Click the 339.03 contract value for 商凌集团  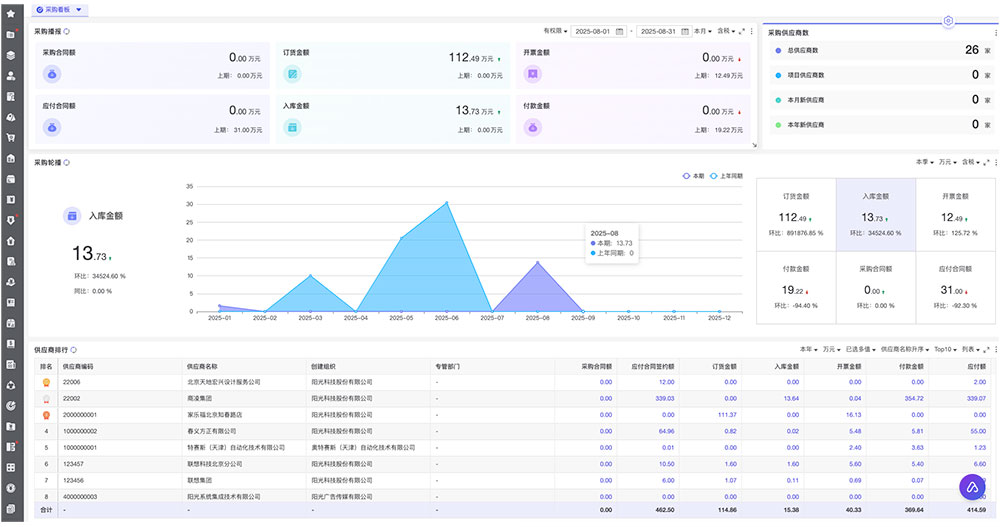click(x=664, y=398)
